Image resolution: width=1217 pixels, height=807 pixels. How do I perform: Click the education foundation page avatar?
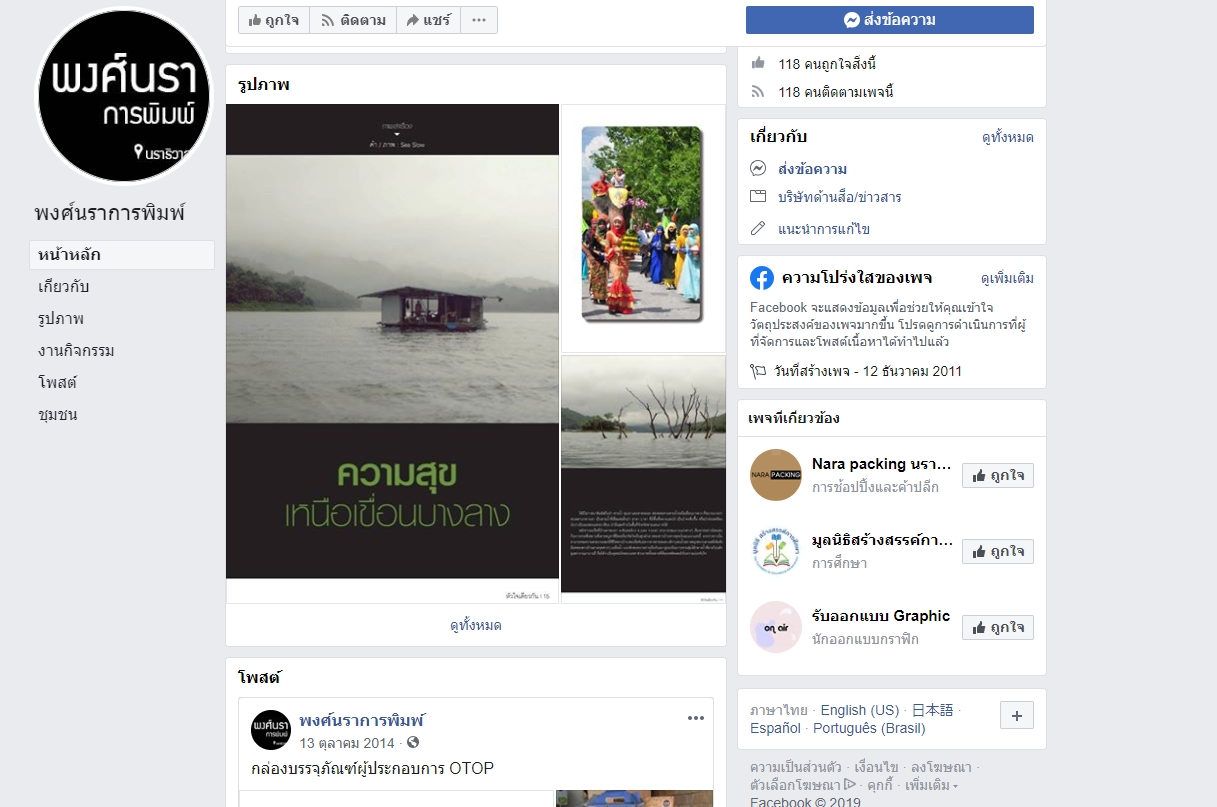click(x=776, y=551)
